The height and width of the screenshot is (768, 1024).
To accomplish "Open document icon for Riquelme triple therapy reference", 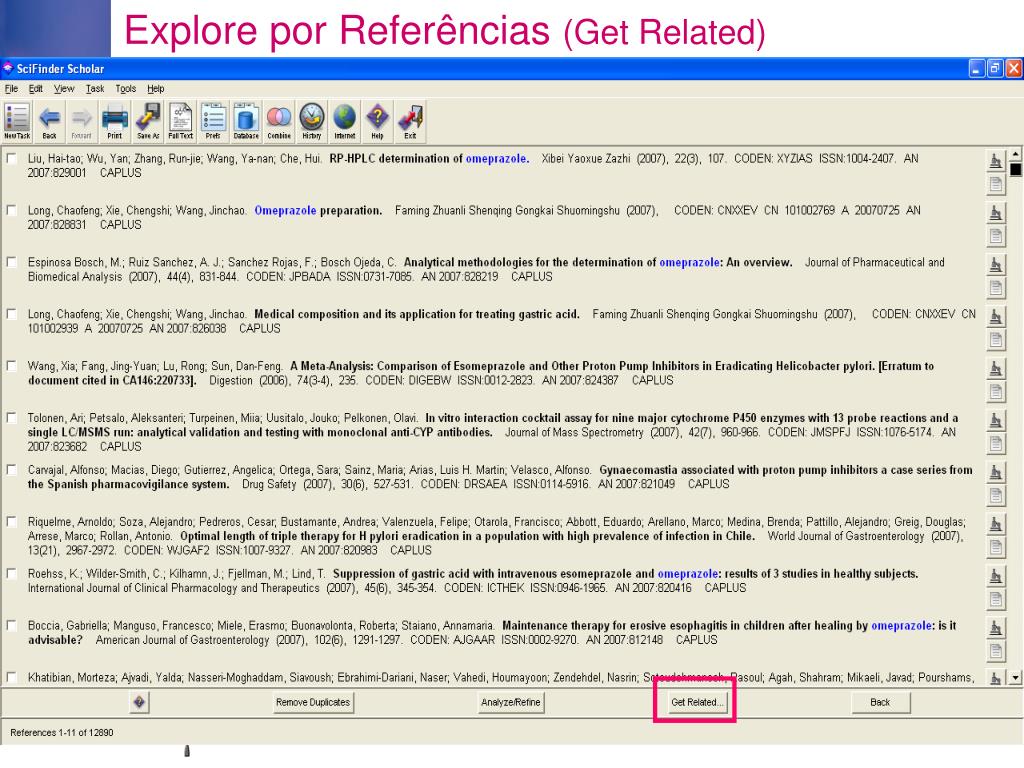I will click(995, 548).
